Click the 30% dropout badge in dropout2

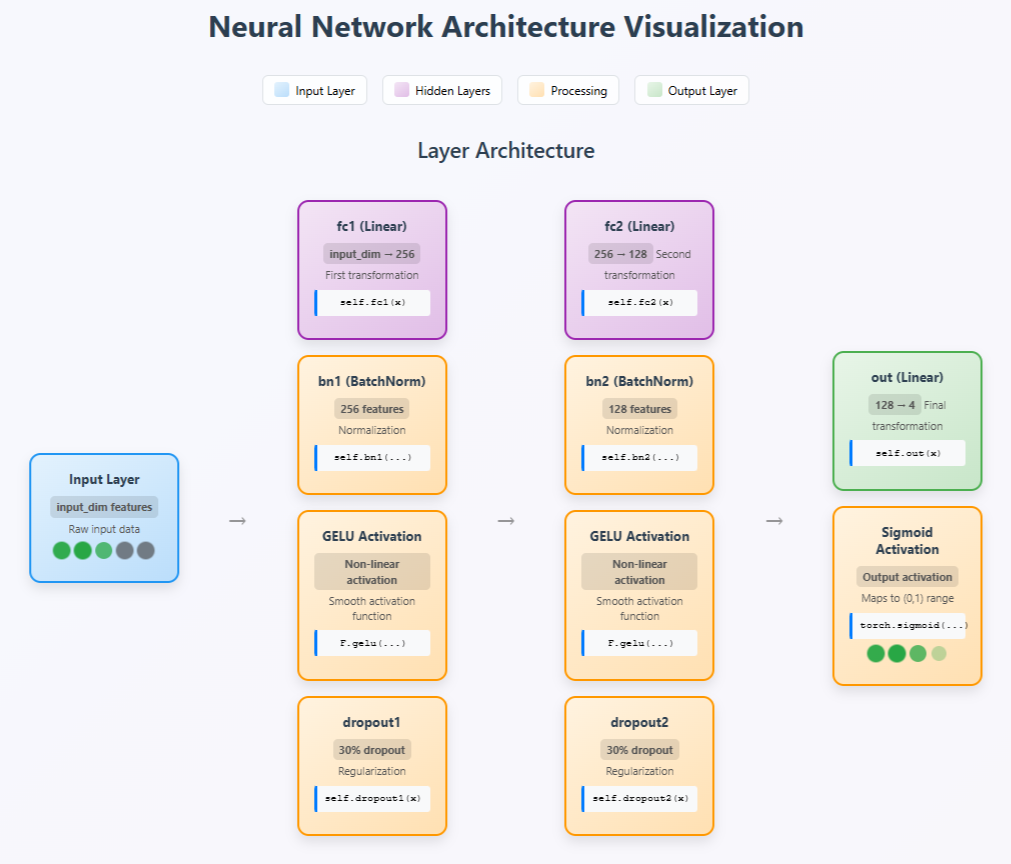click(x=640, y=750)
